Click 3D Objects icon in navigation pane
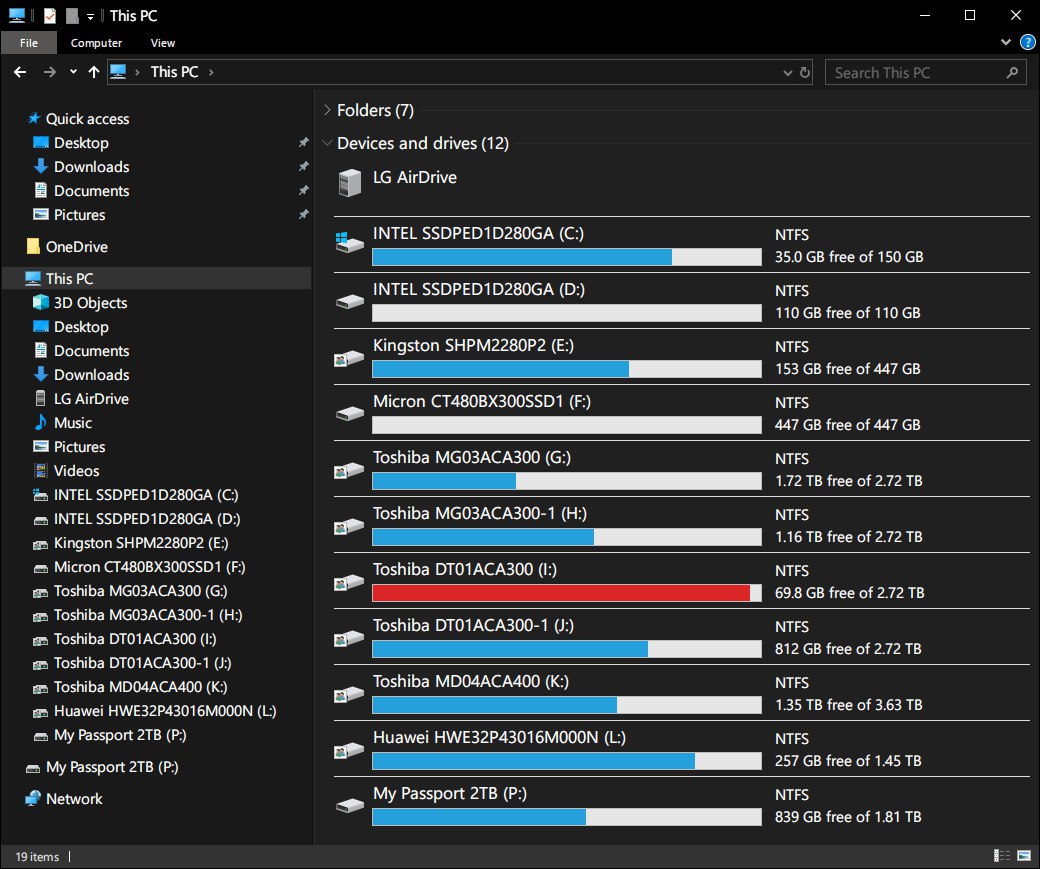1040x869 pixels. click(x=41, y=303)
